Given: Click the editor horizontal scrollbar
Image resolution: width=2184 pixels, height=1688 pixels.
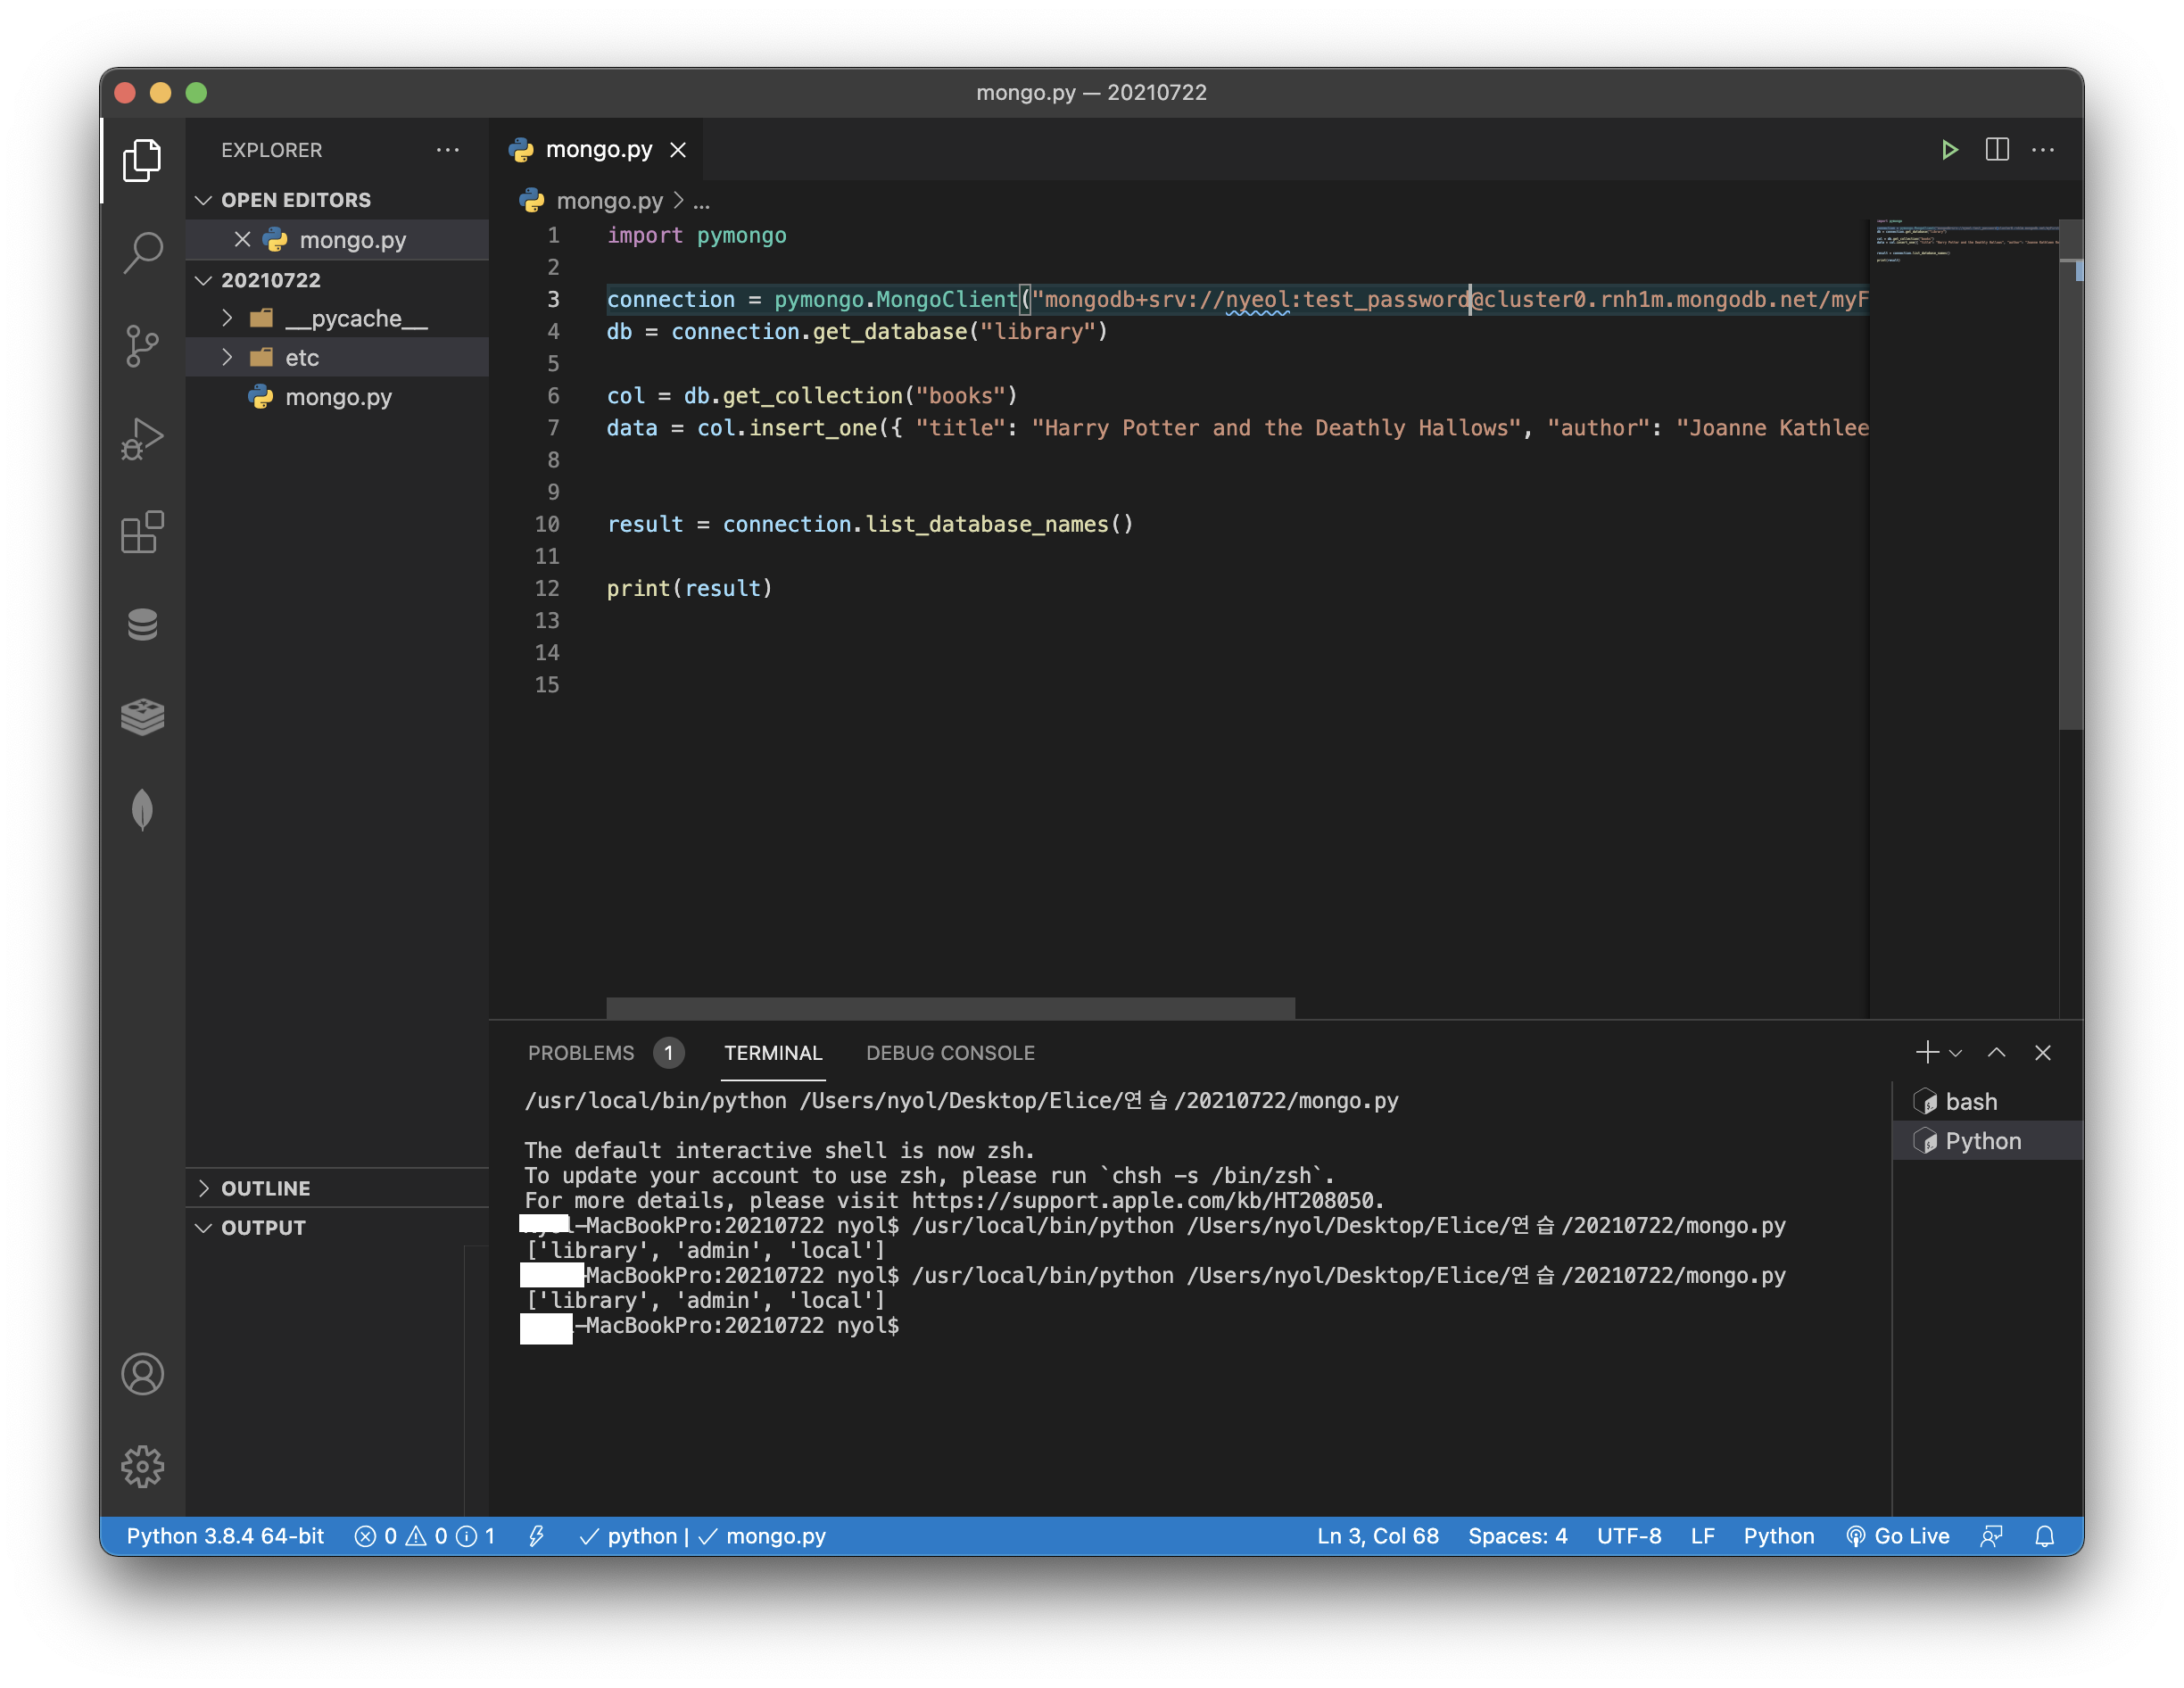Looking at the screenshot, I should [950, 1007].
